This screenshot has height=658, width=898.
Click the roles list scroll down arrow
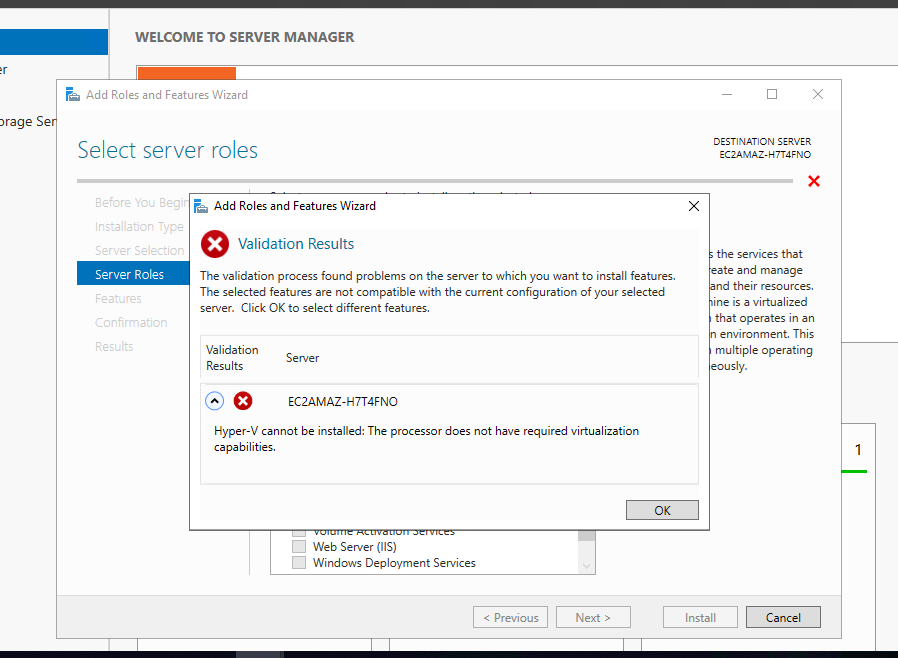tap(586, 566)
